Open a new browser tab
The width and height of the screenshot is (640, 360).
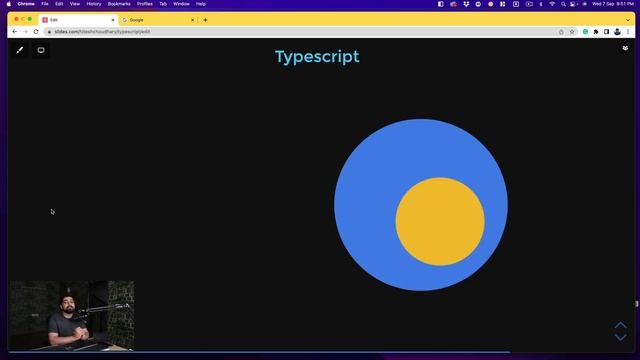coord(205,20)
